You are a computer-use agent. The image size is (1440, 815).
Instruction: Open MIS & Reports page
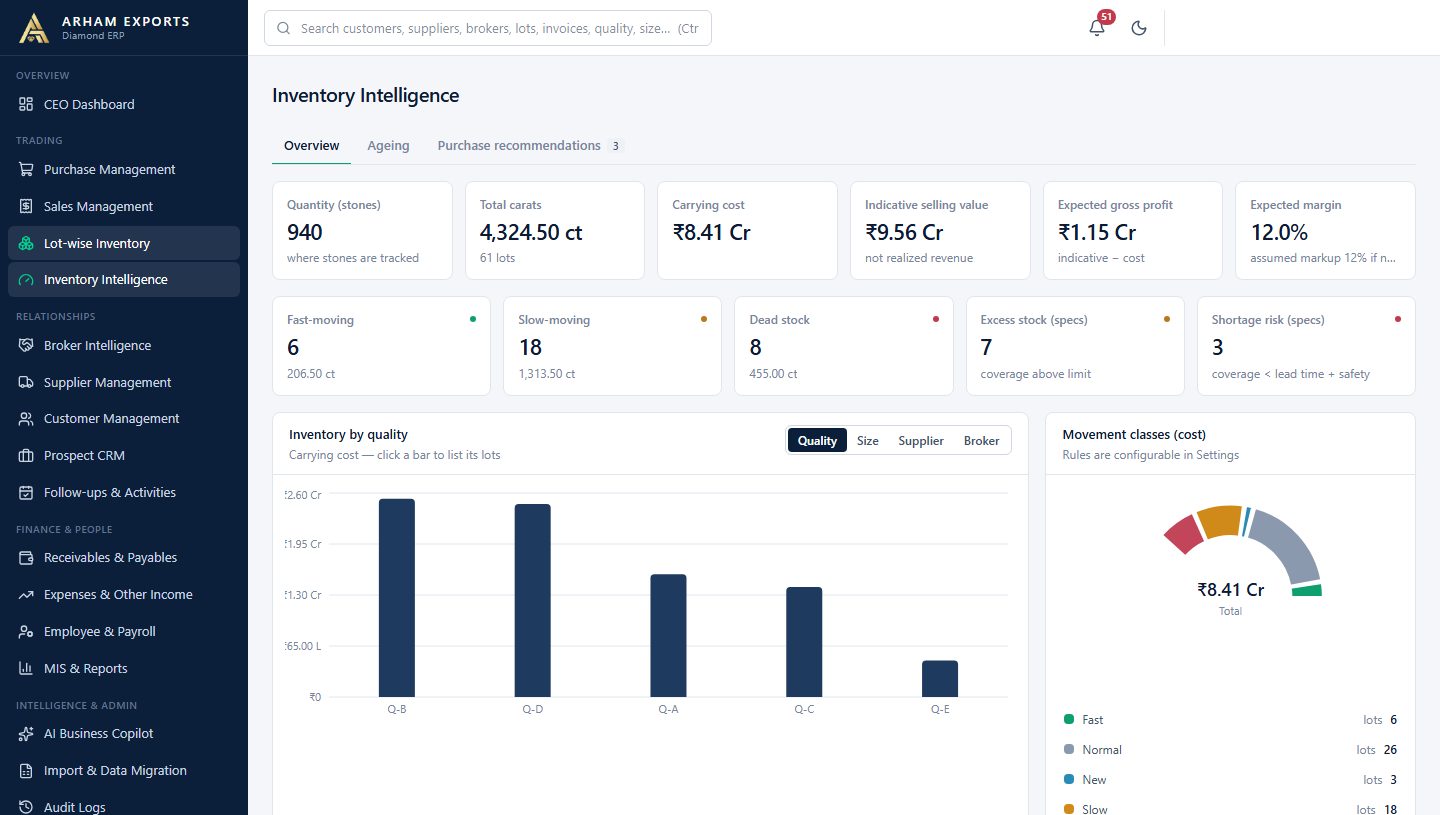124,668
